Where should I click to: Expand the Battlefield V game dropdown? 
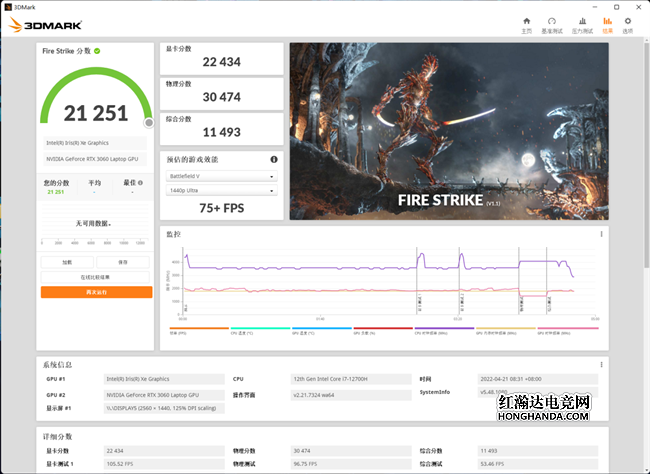coord(221,176)
